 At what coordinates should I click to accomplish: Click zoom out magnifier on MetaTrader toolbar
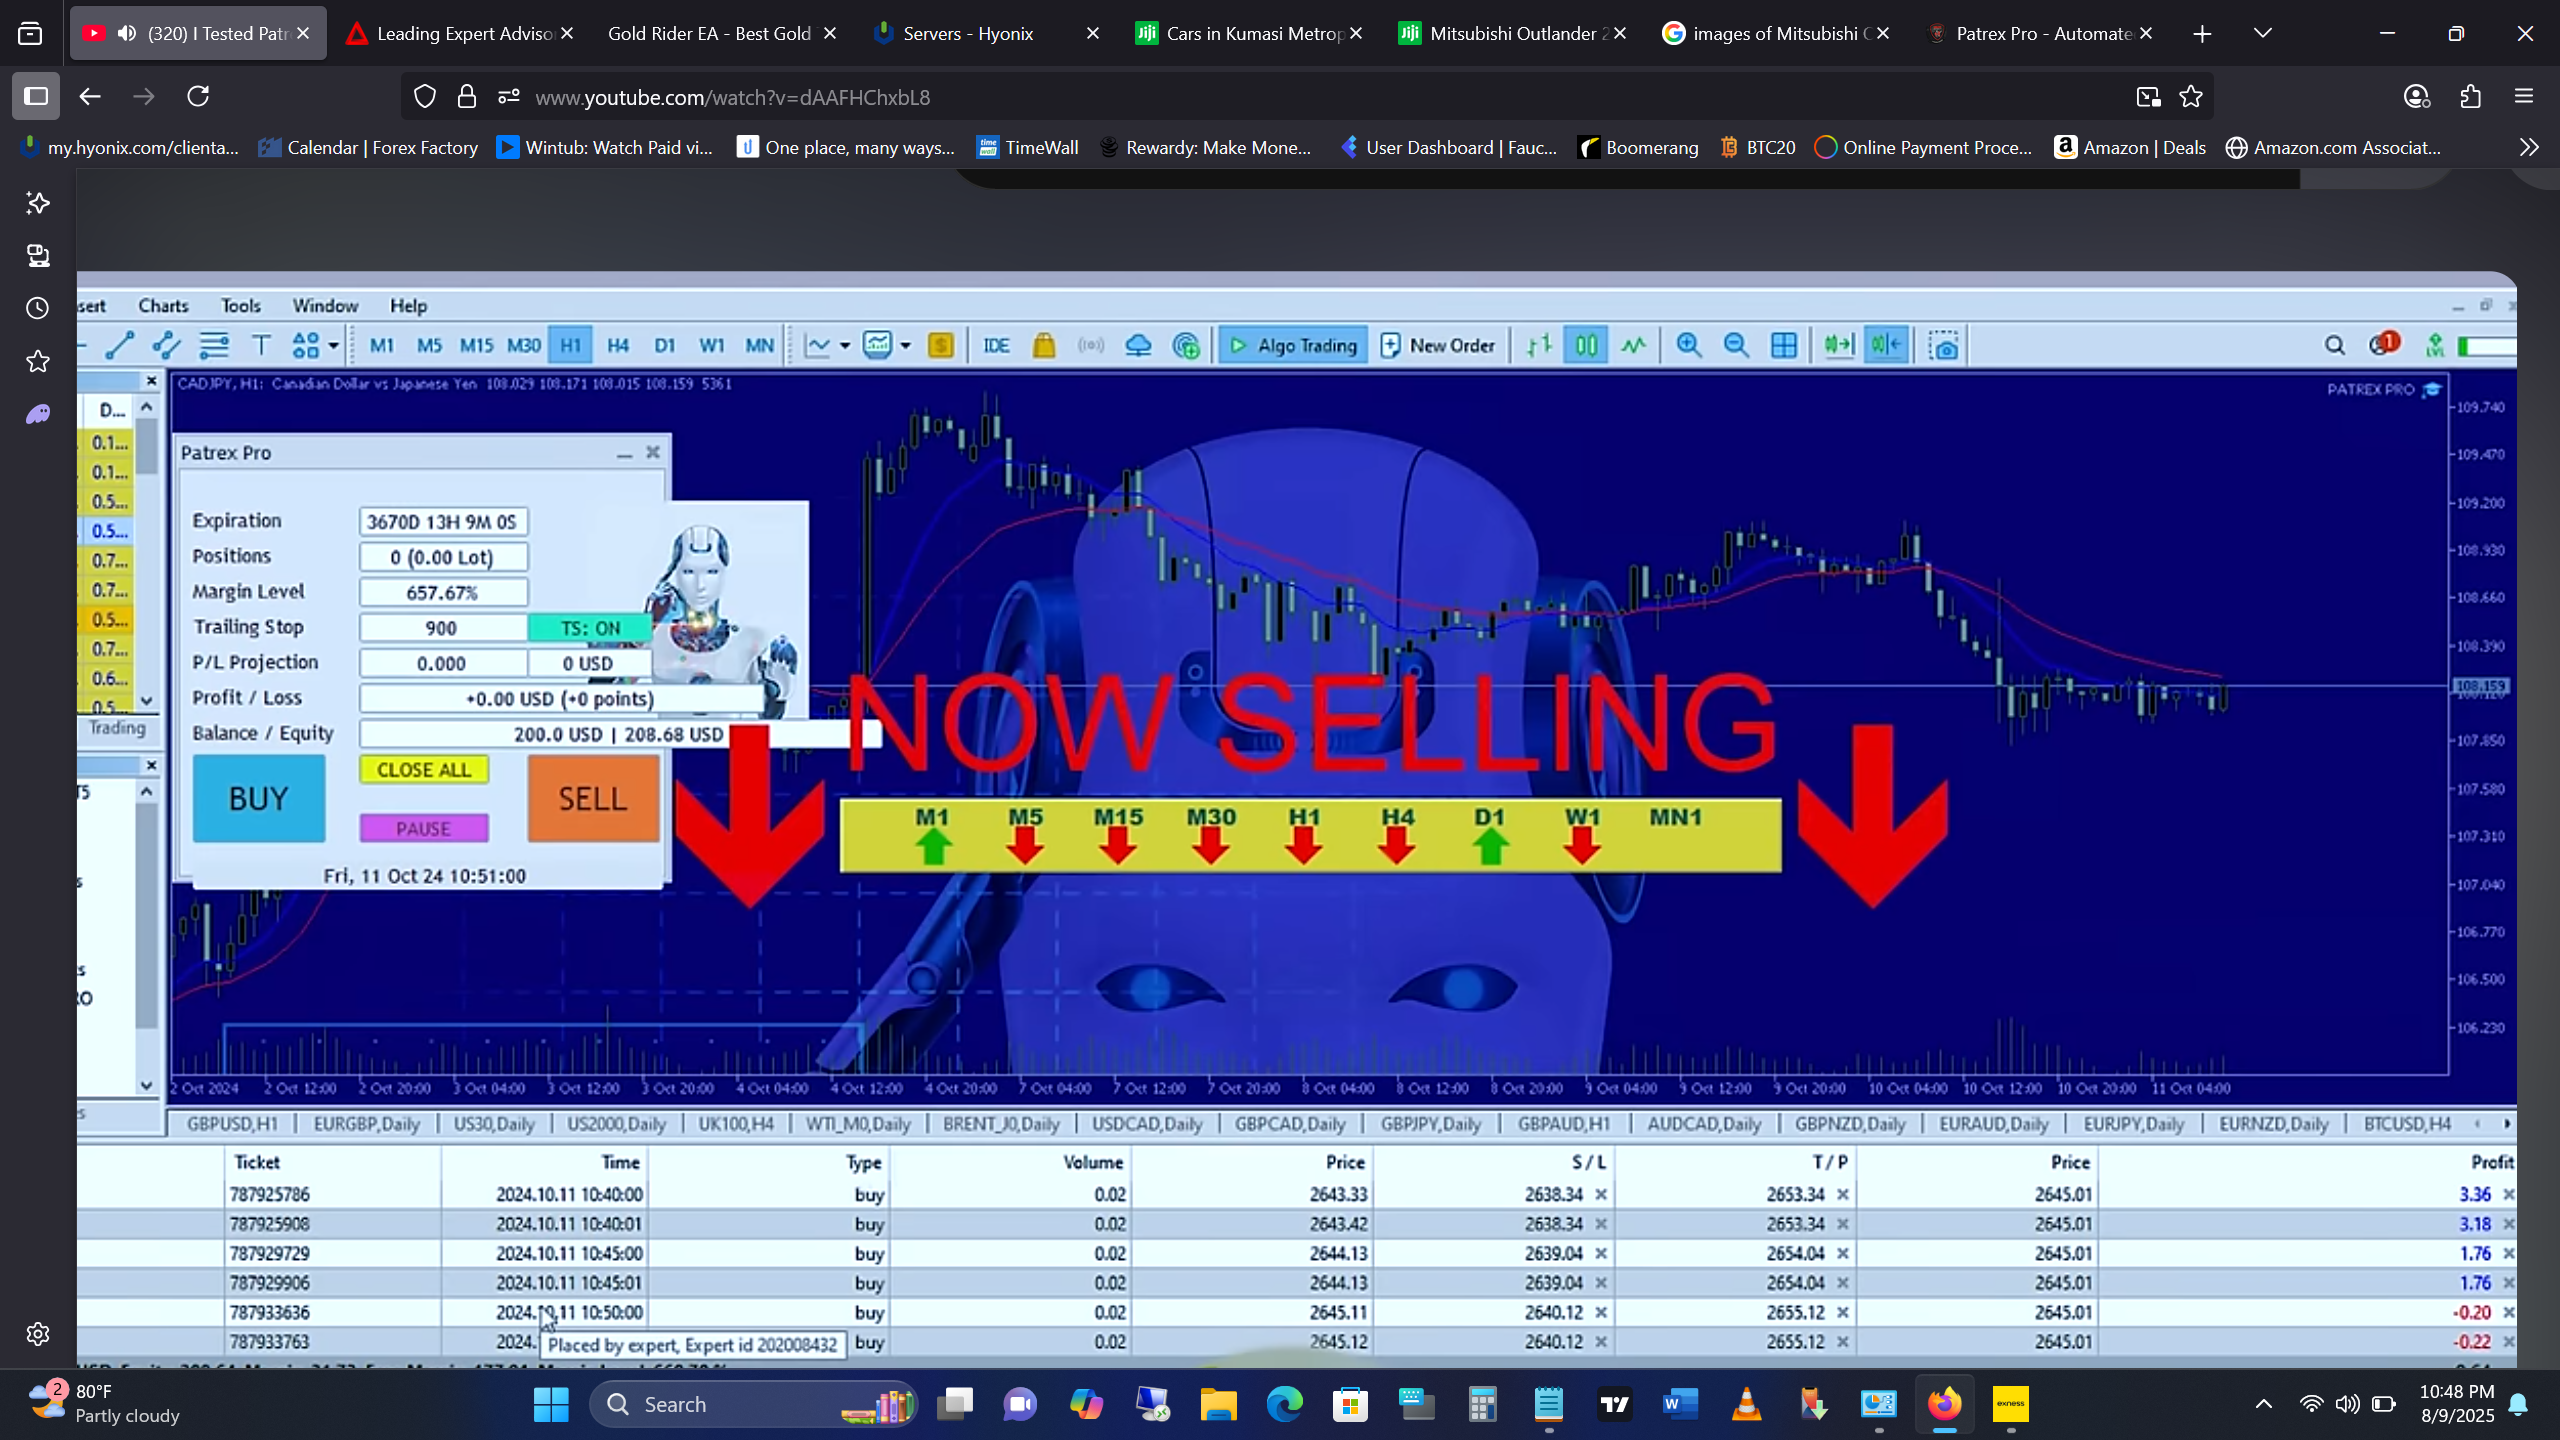point(1736,346)
